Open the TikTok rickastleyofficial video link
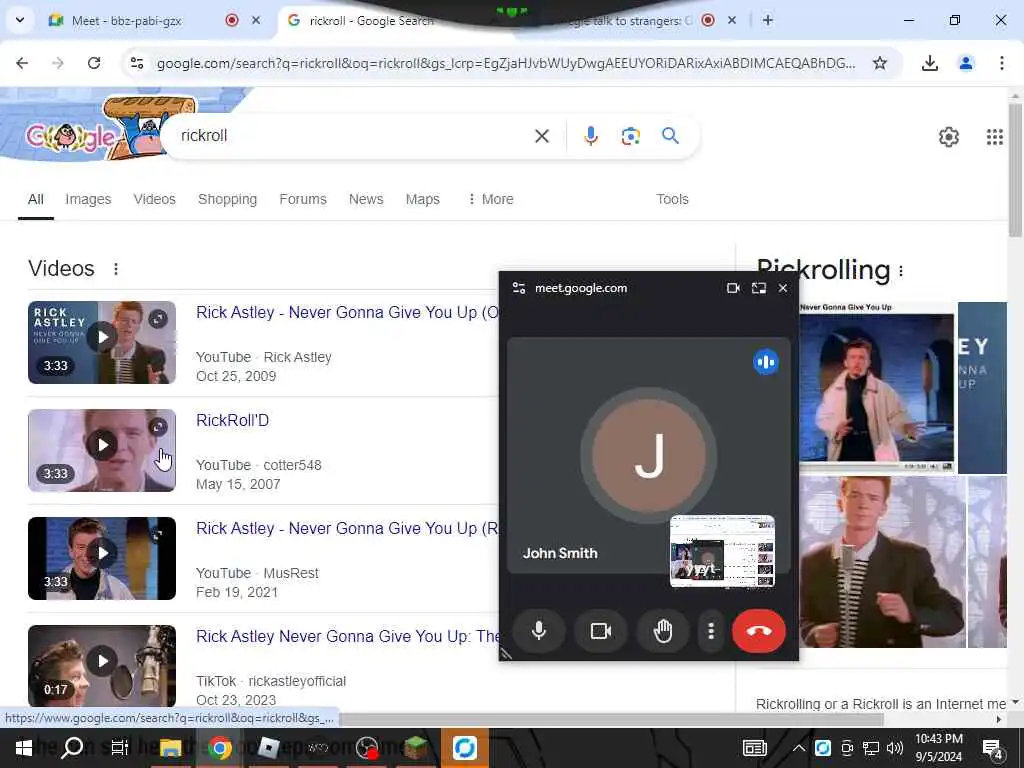 348,636
